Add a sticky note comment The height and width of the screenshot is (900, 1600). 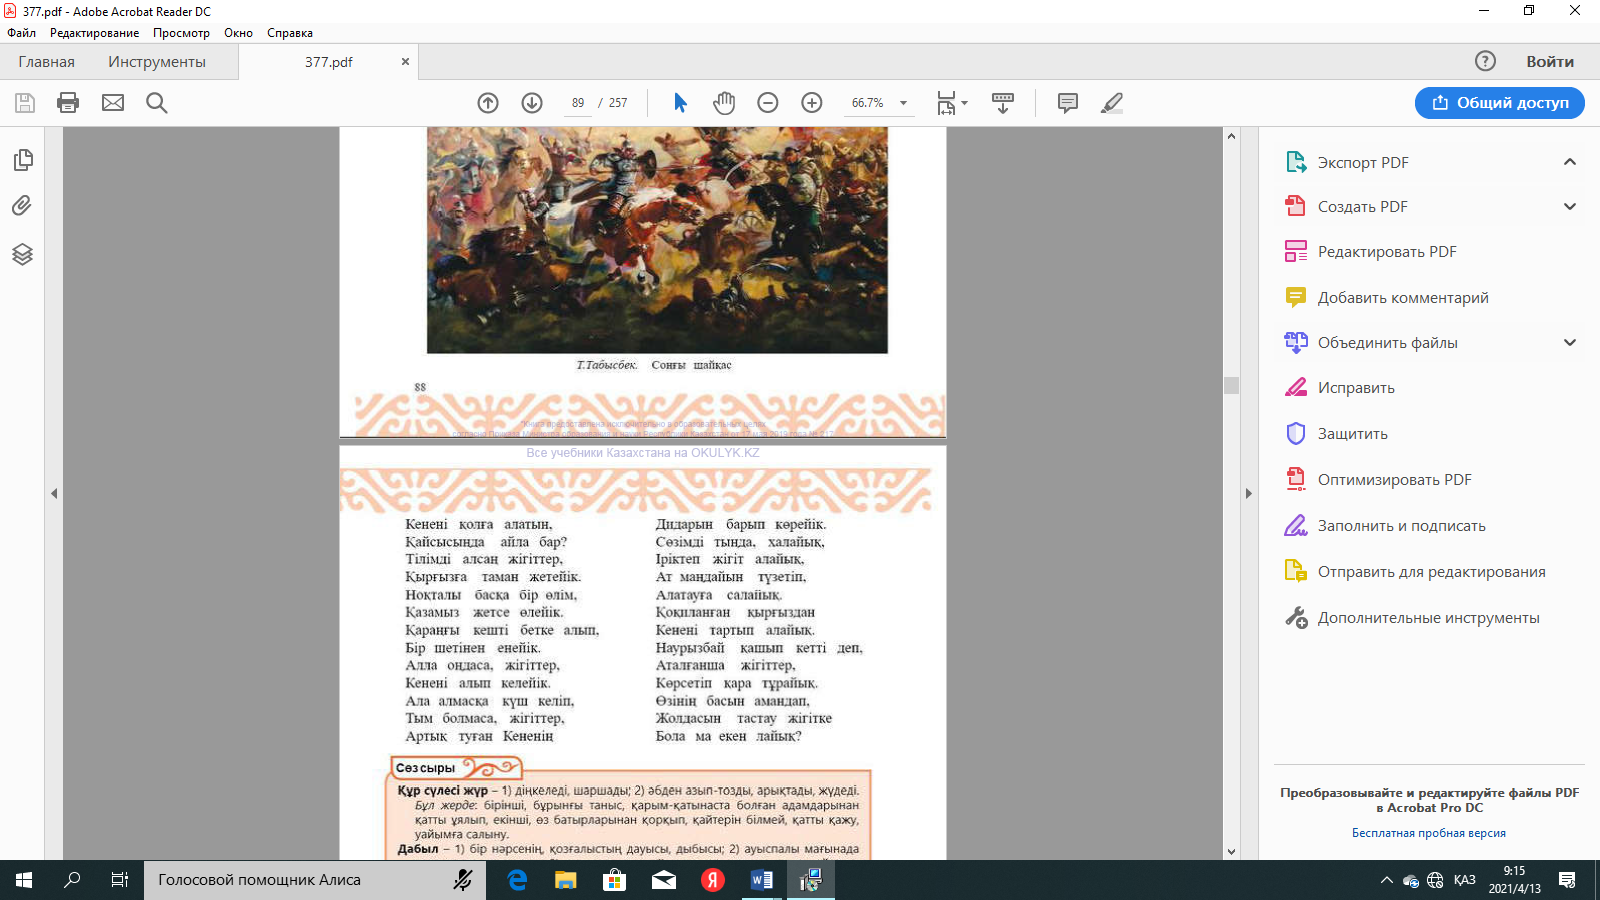click(1068, 103)
